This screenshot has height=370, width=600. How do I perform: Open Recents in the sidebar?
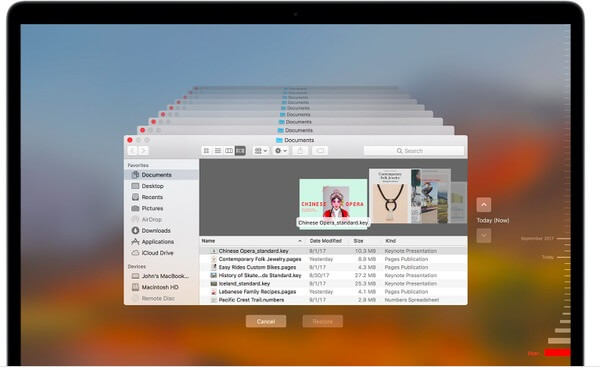(x=161, y=197)
